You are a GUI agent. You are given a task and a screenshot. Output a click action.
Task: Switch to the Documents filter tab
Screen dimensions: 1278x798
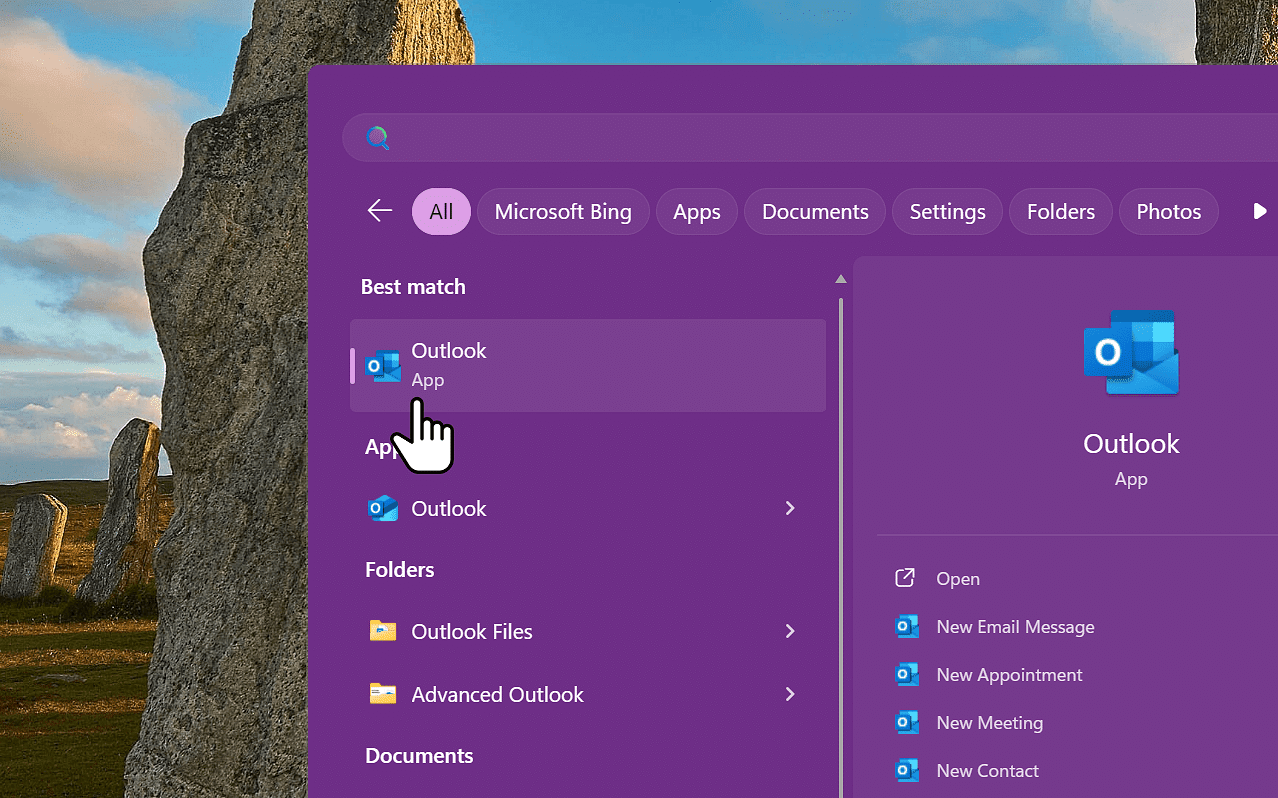(x=814, y=212)
